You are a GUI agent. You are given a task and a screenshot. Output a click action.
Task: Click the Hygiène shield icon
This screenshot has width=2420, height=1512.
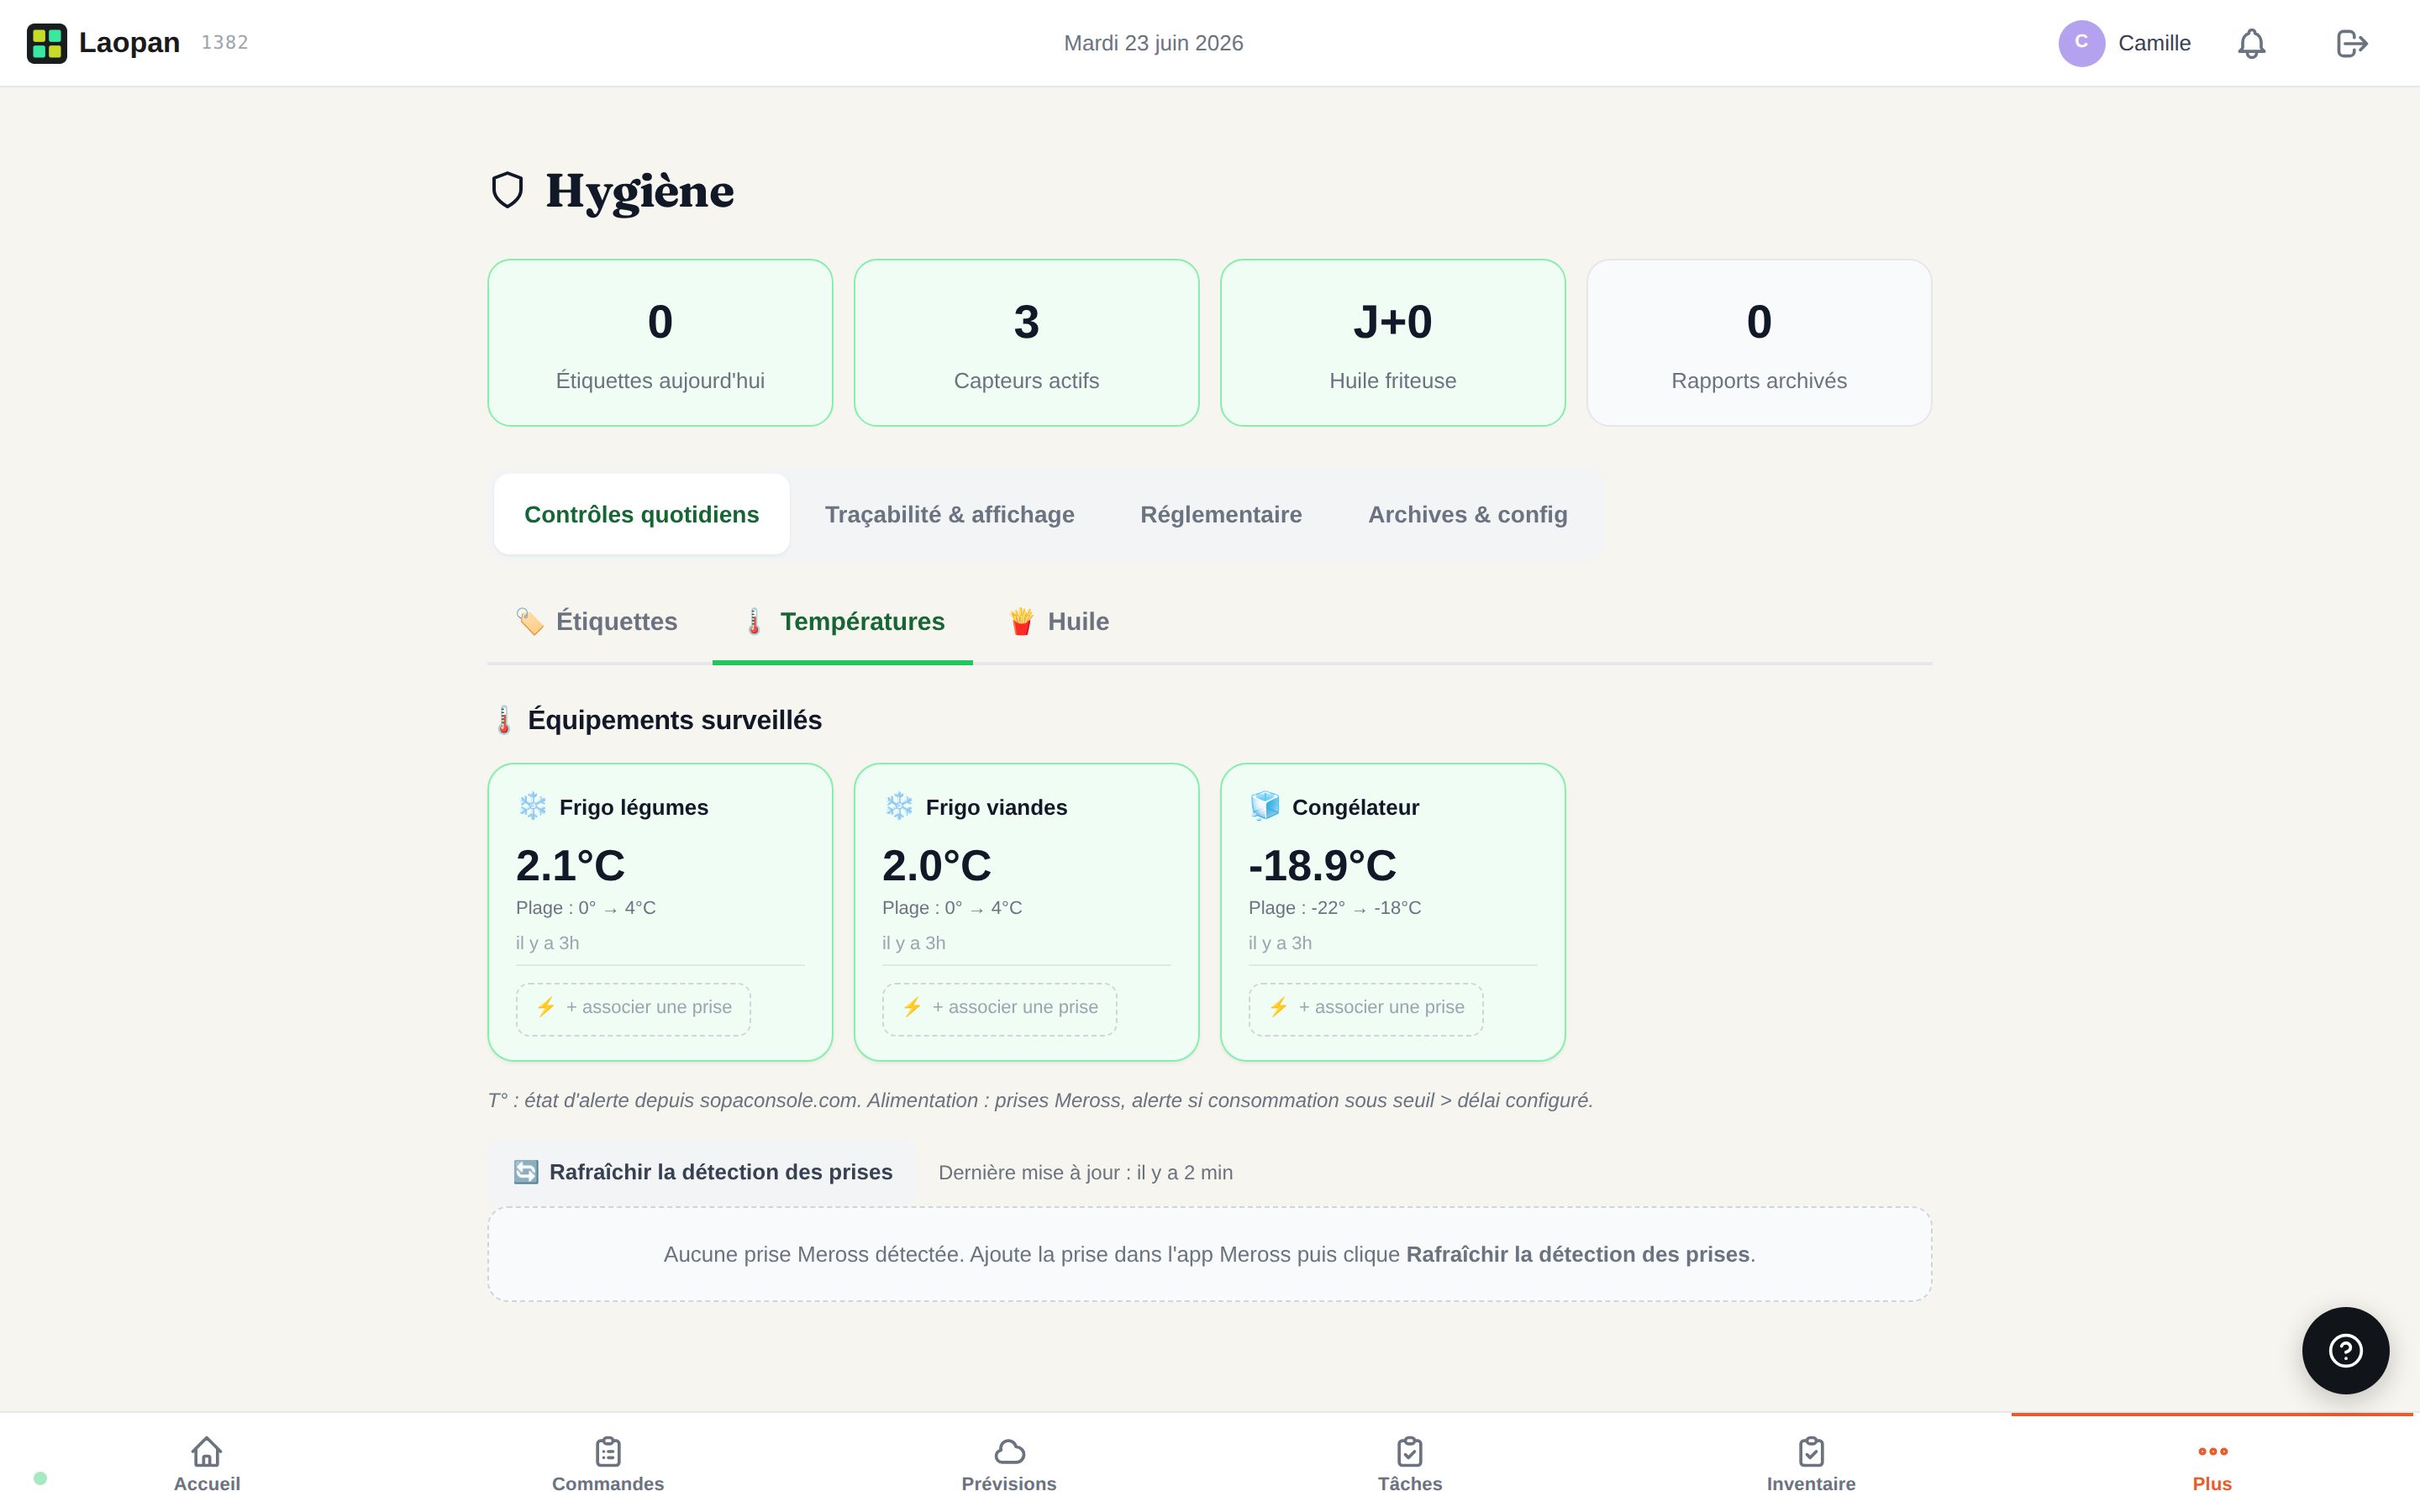(508, 190)
